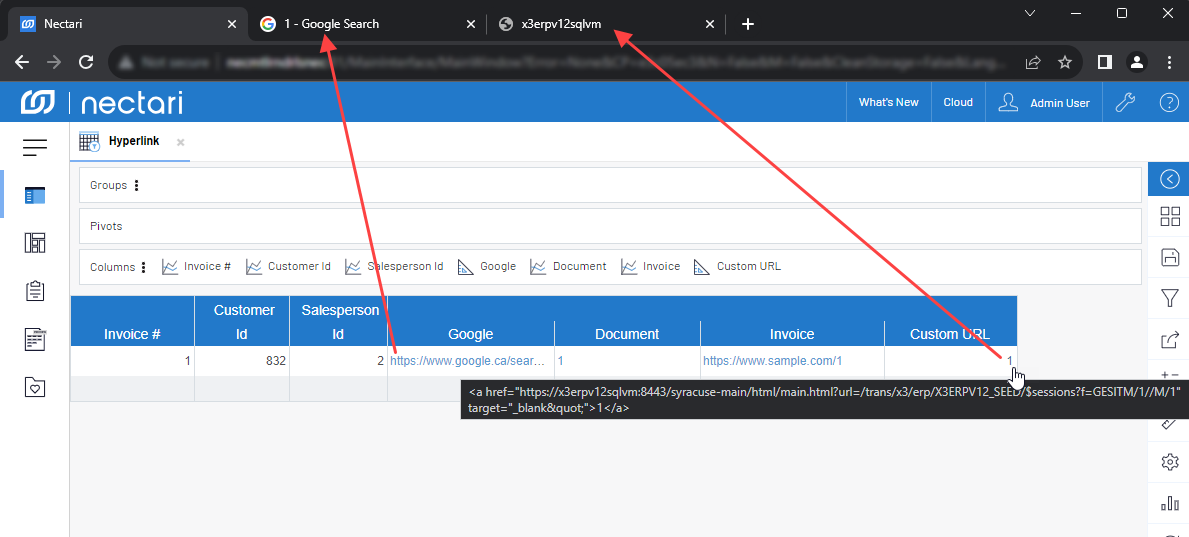Open the settings gear in right sidebar
Viewport: 1189px width, 537px height.
(x=1169, y=462)
